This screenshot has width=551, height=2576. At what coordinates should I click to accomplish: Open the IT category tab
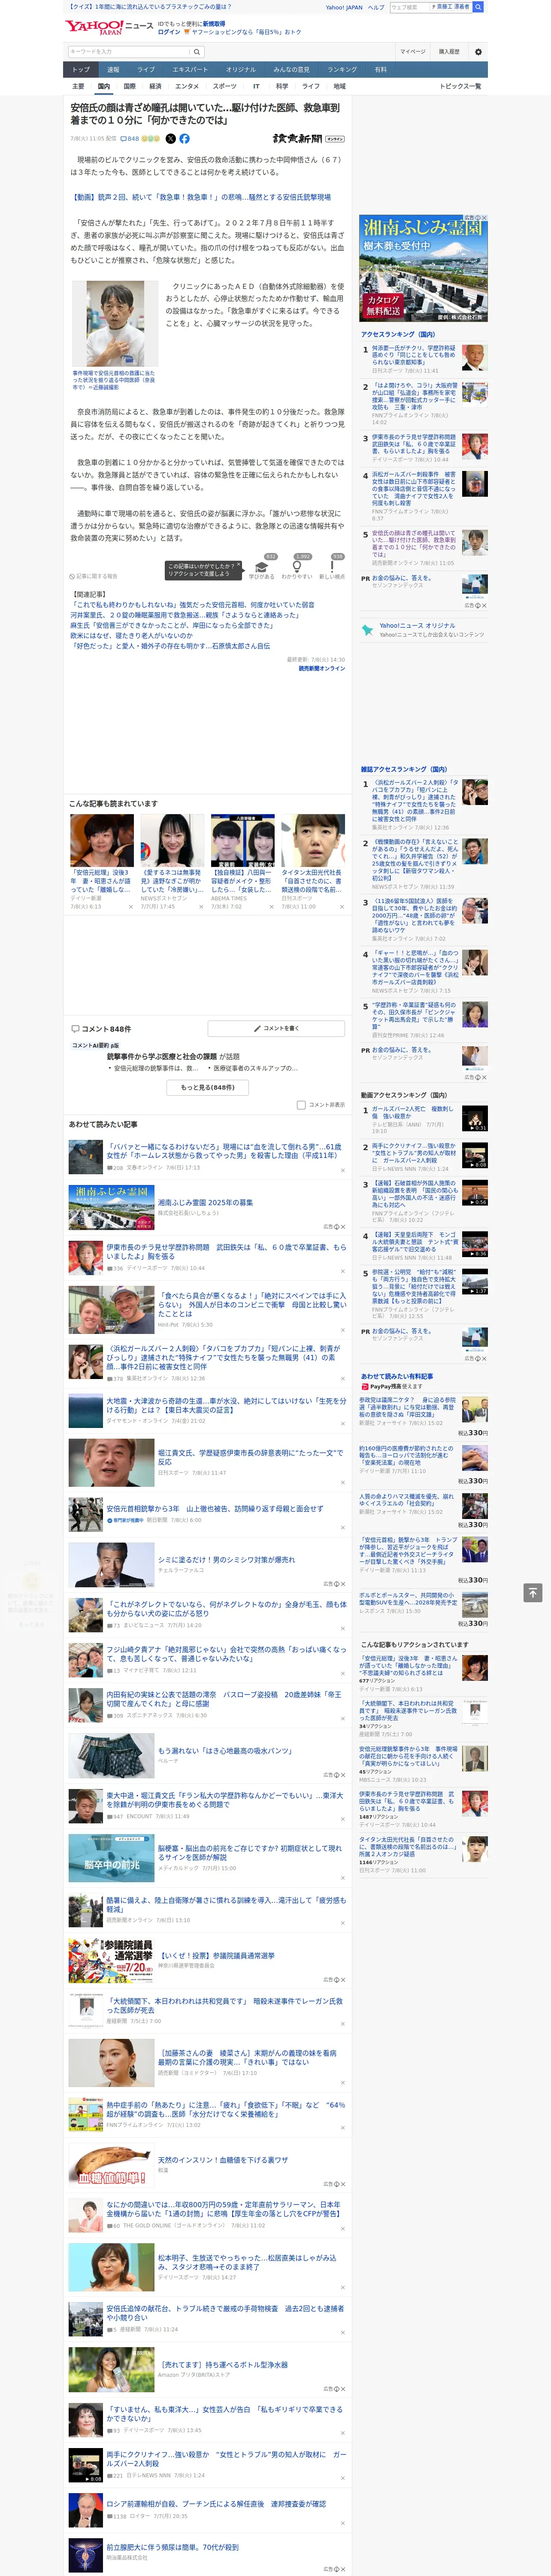[x=256, y=86]
